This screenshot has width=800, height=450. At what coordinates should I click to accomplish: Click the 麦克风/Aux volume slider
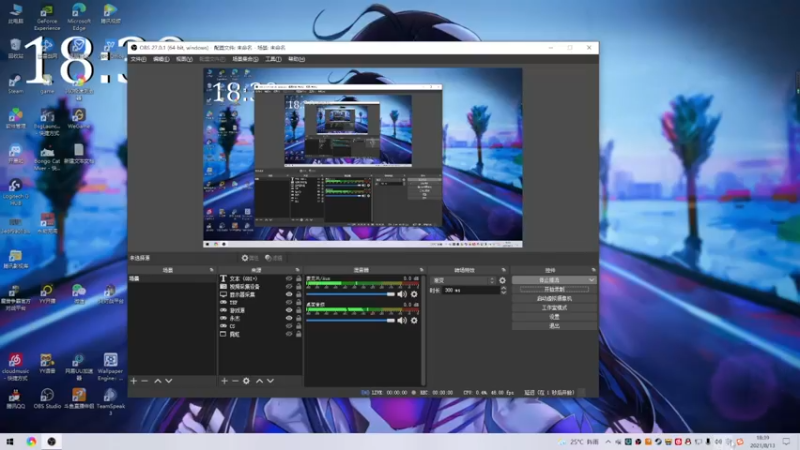(x=351, y=294)
